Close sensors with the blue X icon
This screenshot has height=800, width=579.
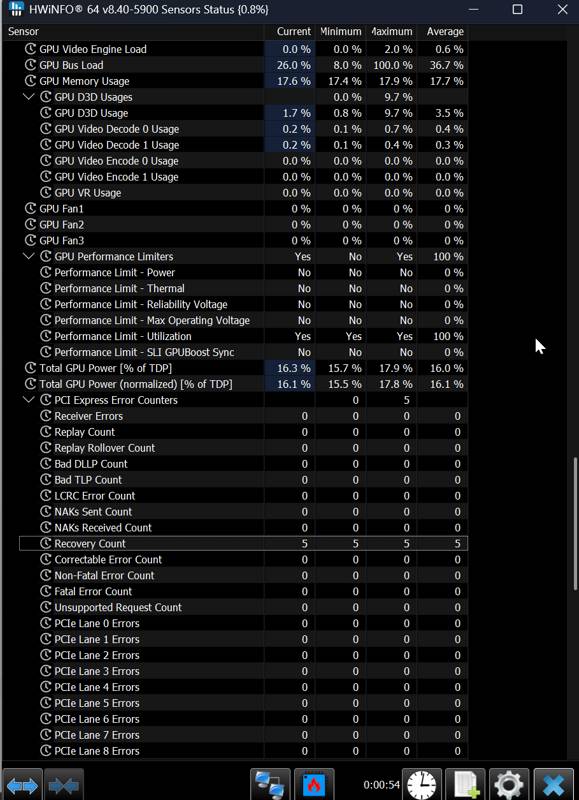point(553,784)
